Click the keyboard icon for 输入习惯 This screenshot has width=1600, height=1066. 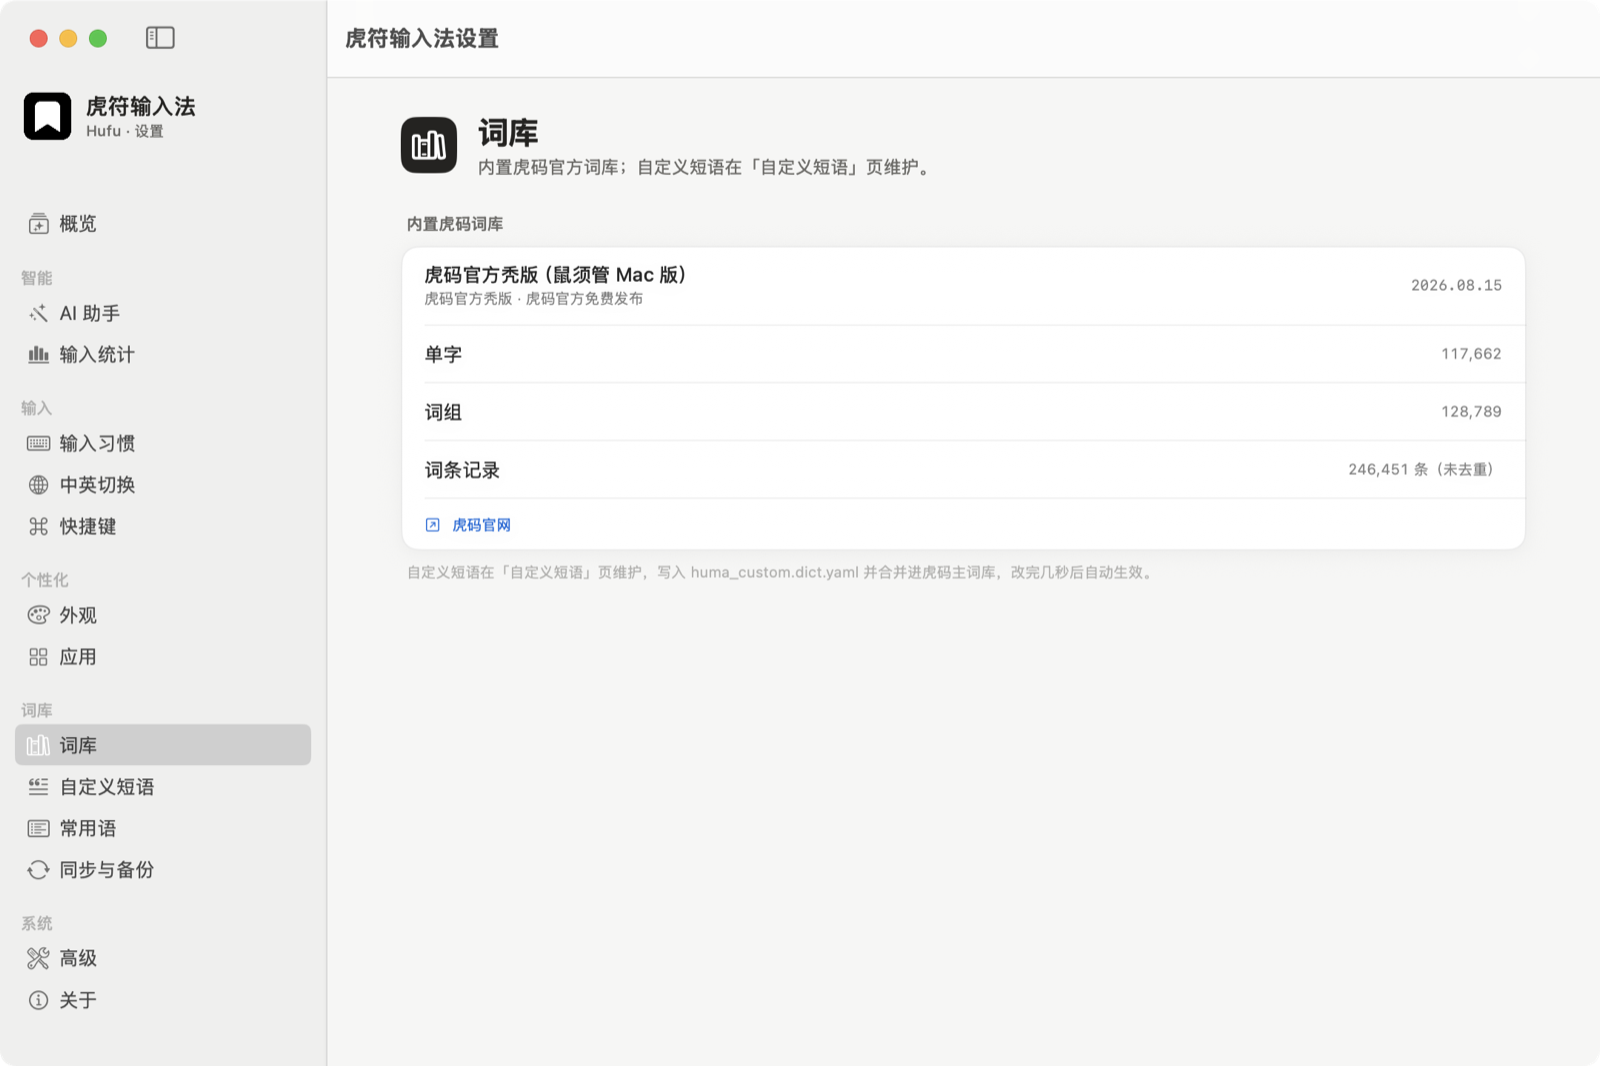tap(38, 444)
